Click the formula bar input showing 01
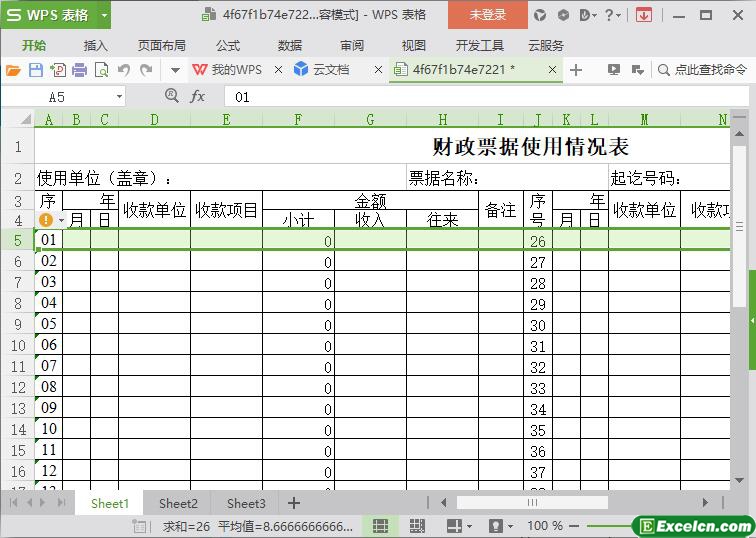 480,97
